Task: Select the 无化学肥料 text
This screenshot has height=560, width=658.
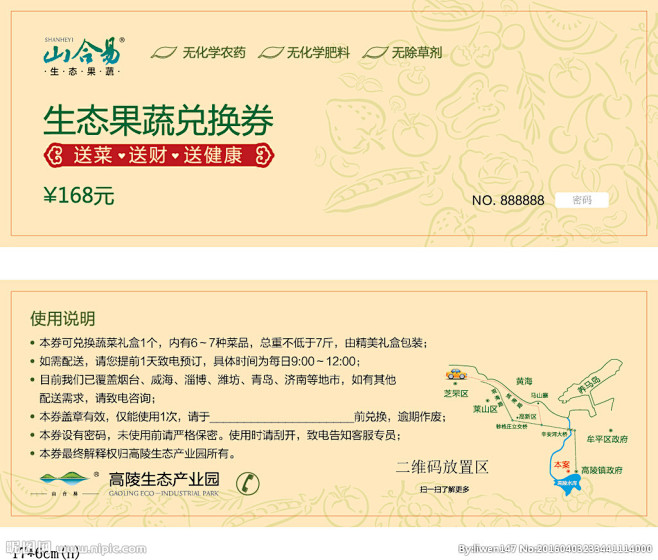Action: (x=318, y=53)
